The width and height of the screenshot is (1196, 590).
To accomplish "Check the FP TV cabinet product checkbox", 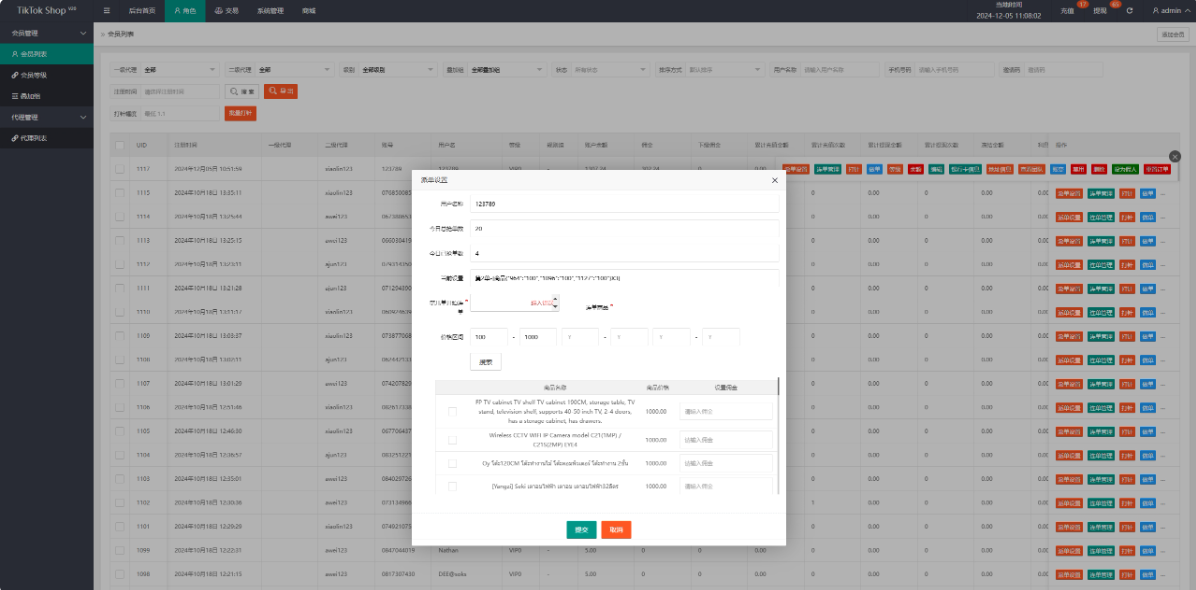I will pos(452,411).
